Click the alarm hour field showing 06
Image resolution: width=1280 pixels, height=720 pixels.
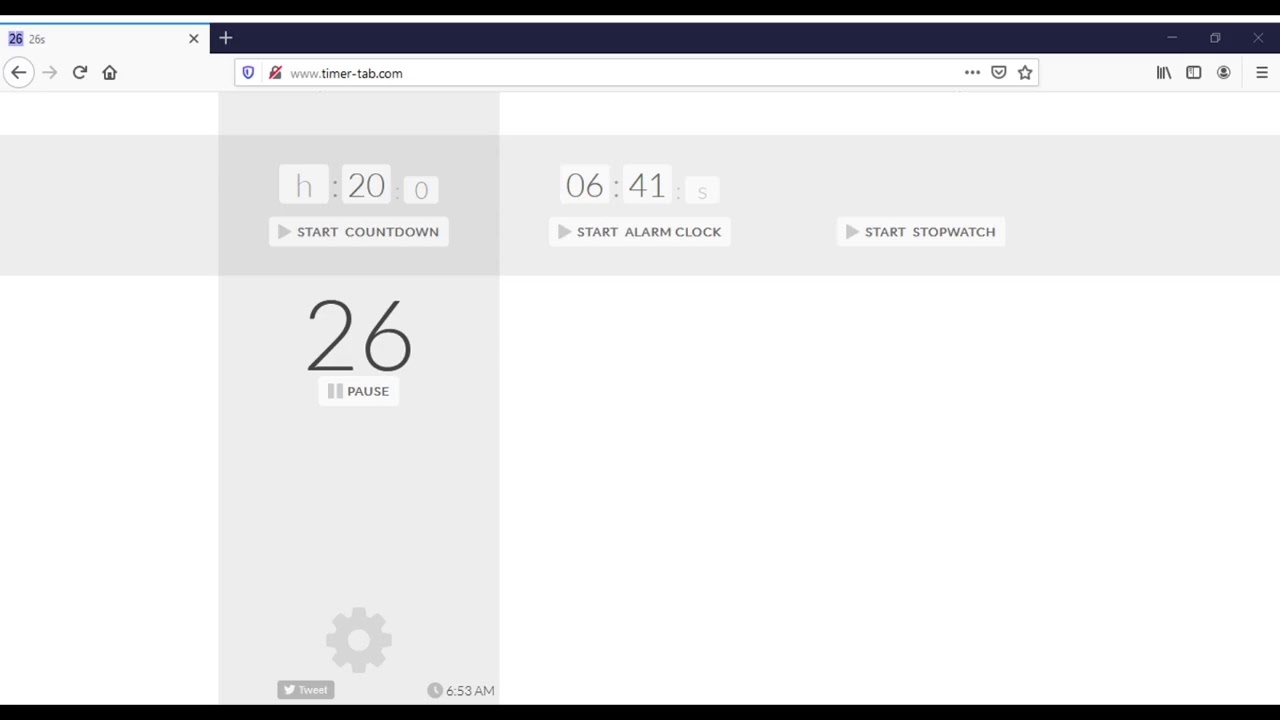(585, 186)
